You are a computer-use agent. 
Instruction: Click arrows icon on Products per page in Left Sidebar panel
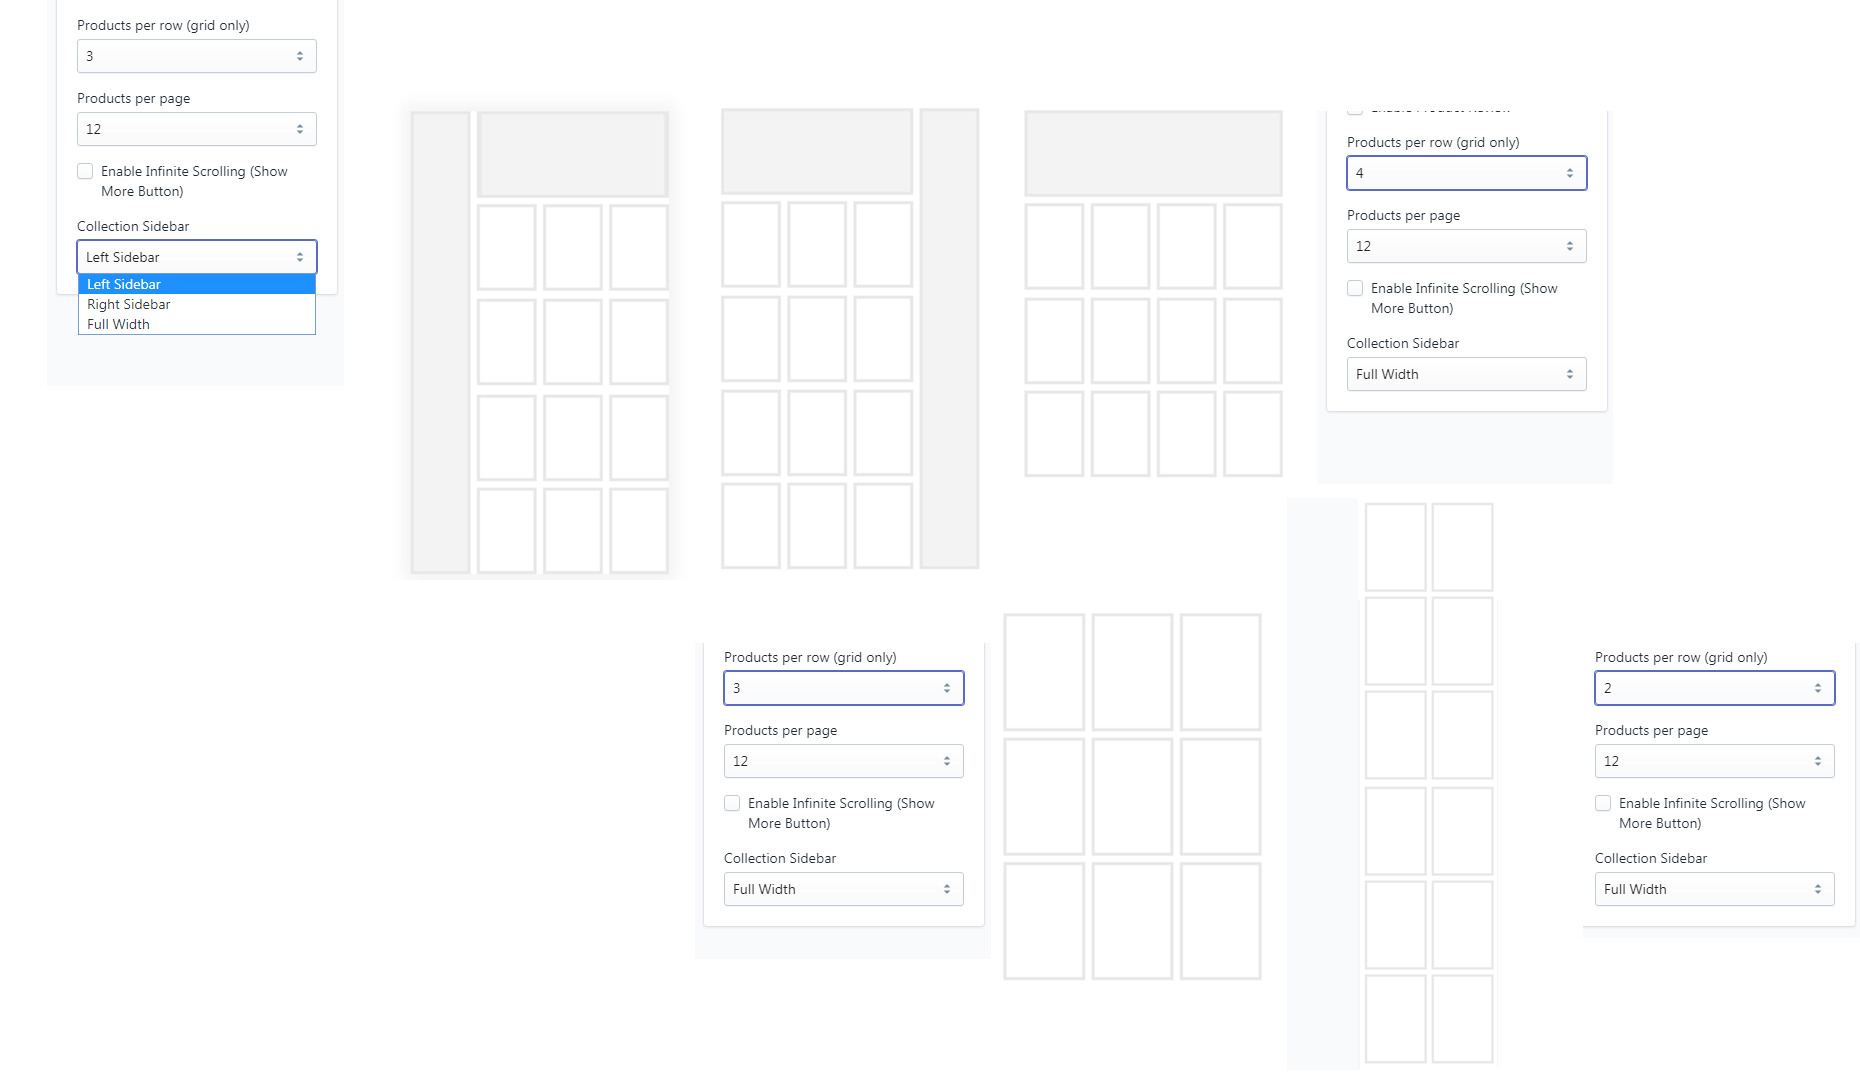coord(300,129)
